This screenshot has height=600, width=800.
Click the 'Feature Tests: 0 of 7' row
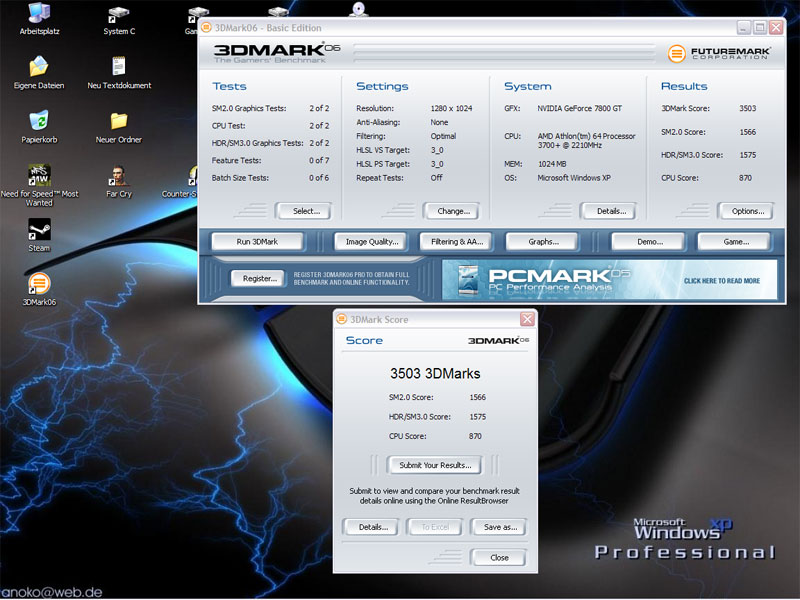(x=270, y=160)
